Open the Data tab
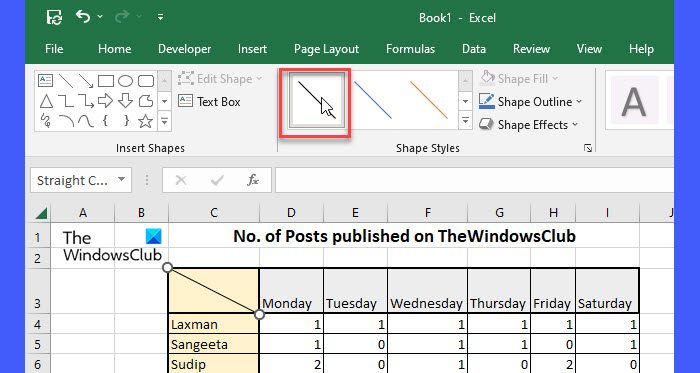700x373 pixels. click(474, 49)
